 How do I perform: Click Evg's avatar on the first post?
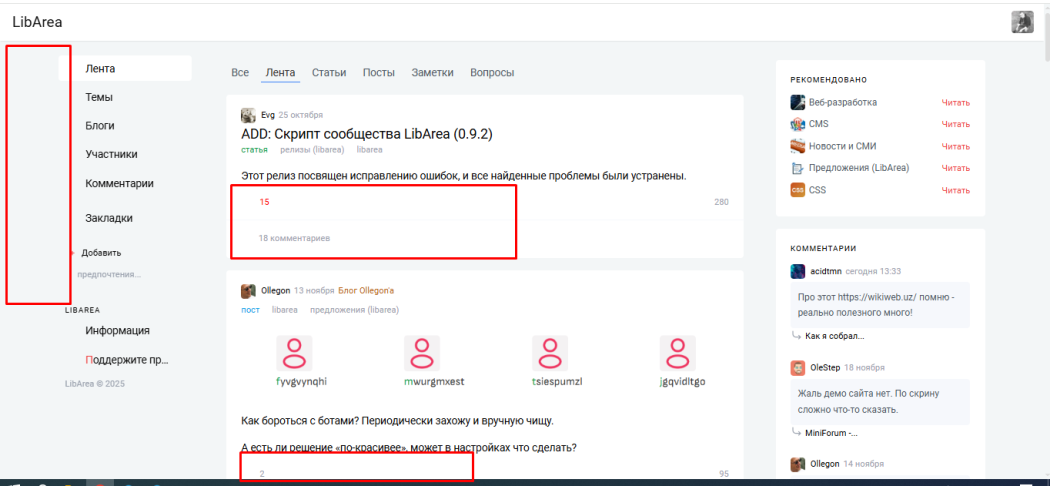coord(248,115)
